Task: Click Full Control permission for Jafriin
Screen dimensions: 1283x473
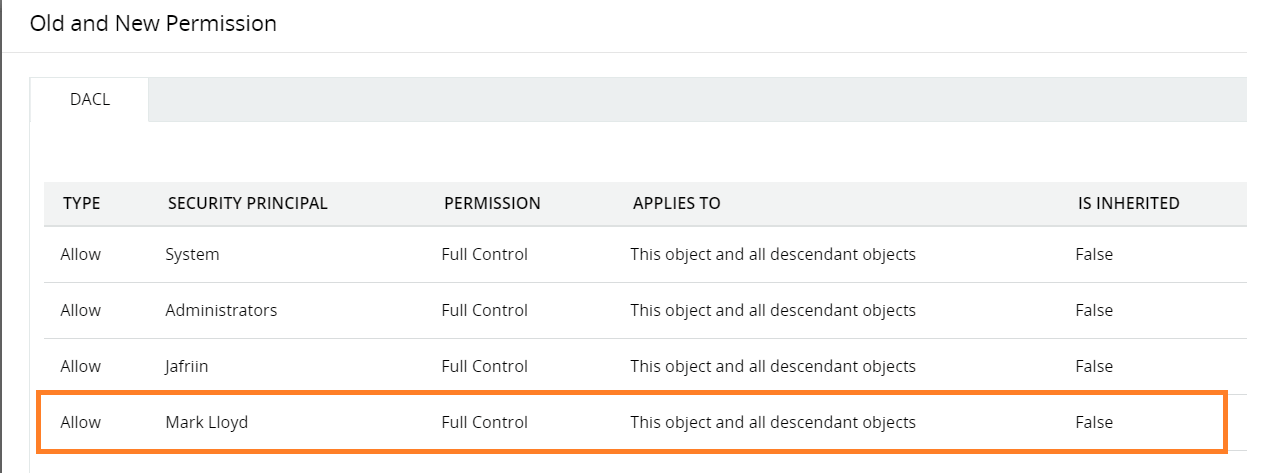Action: click(484, 366)
